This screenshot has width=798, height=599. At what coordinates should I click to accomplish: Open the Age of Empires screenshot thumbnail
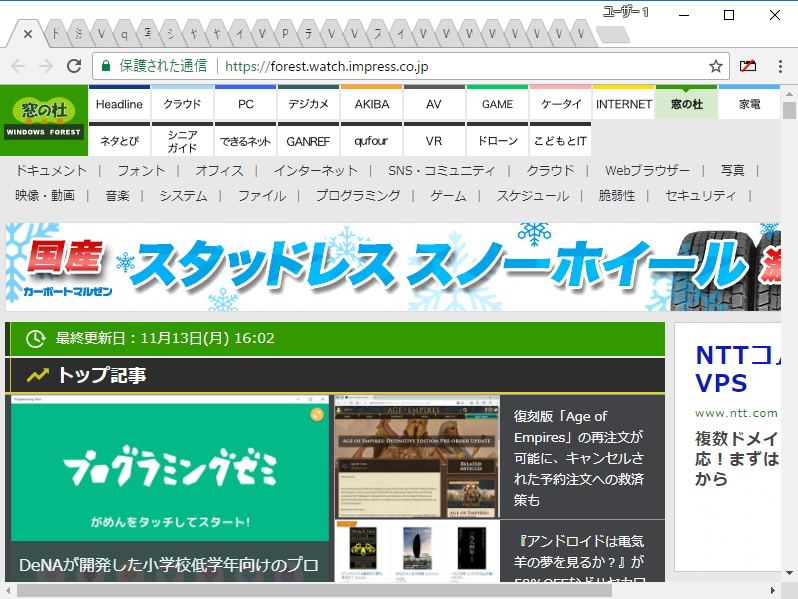(417, 457)
